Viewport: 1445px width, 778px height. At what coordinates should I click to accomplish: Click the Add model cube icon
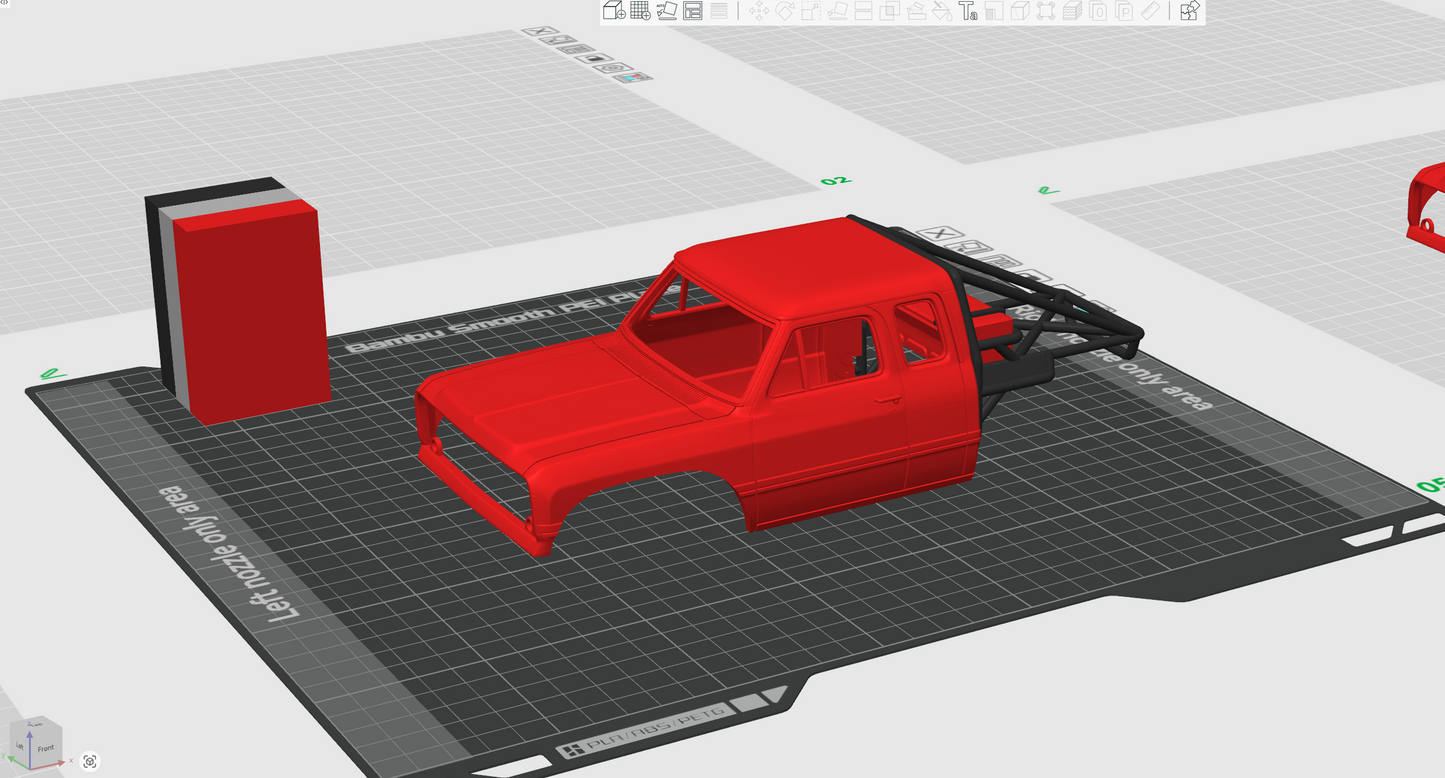coord(614,11)
